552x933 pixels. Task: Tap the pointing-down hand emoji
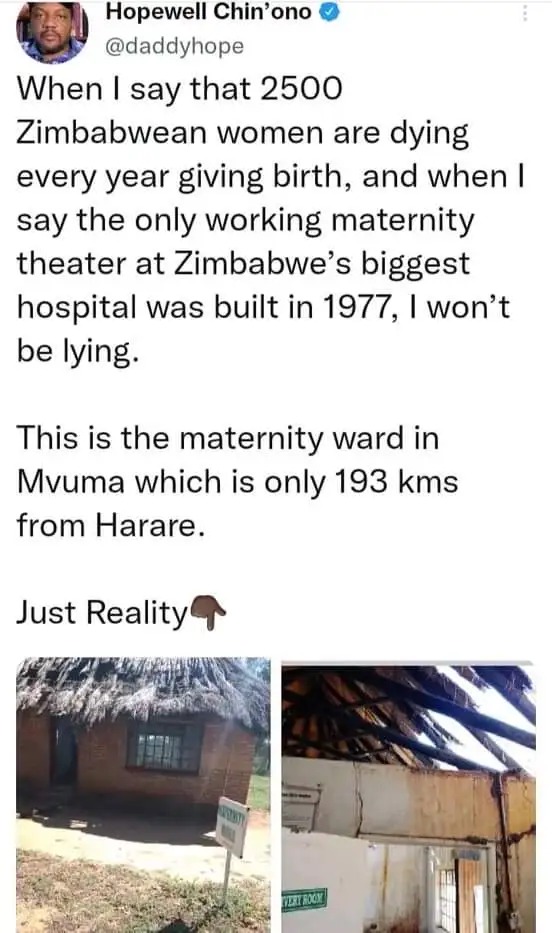coord(206,611)
